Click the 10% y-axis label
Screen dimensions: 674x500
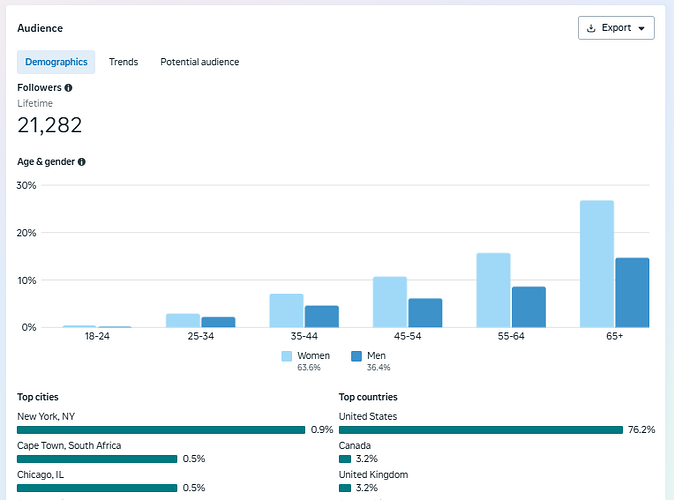[x=26, y=281]
